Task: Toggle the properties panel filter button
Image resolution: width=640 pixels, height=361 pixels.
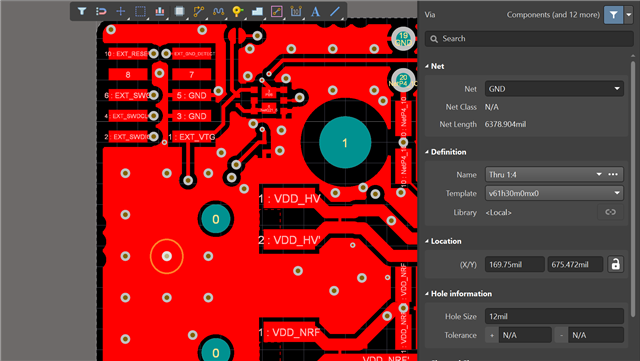Action: pos(613,15)
